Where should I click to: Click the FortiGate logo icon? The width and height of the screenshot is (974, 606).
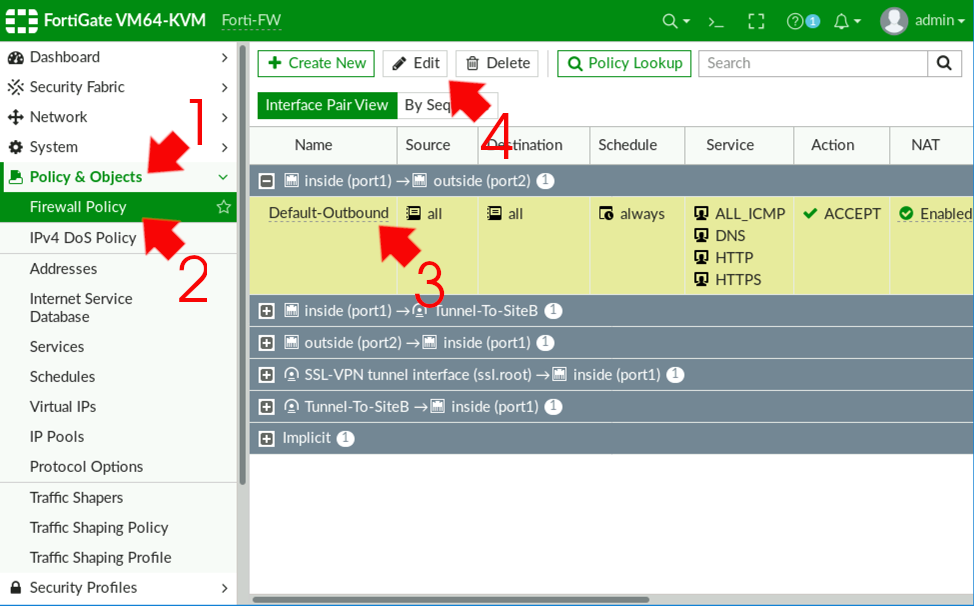click(x=22, y=20)
